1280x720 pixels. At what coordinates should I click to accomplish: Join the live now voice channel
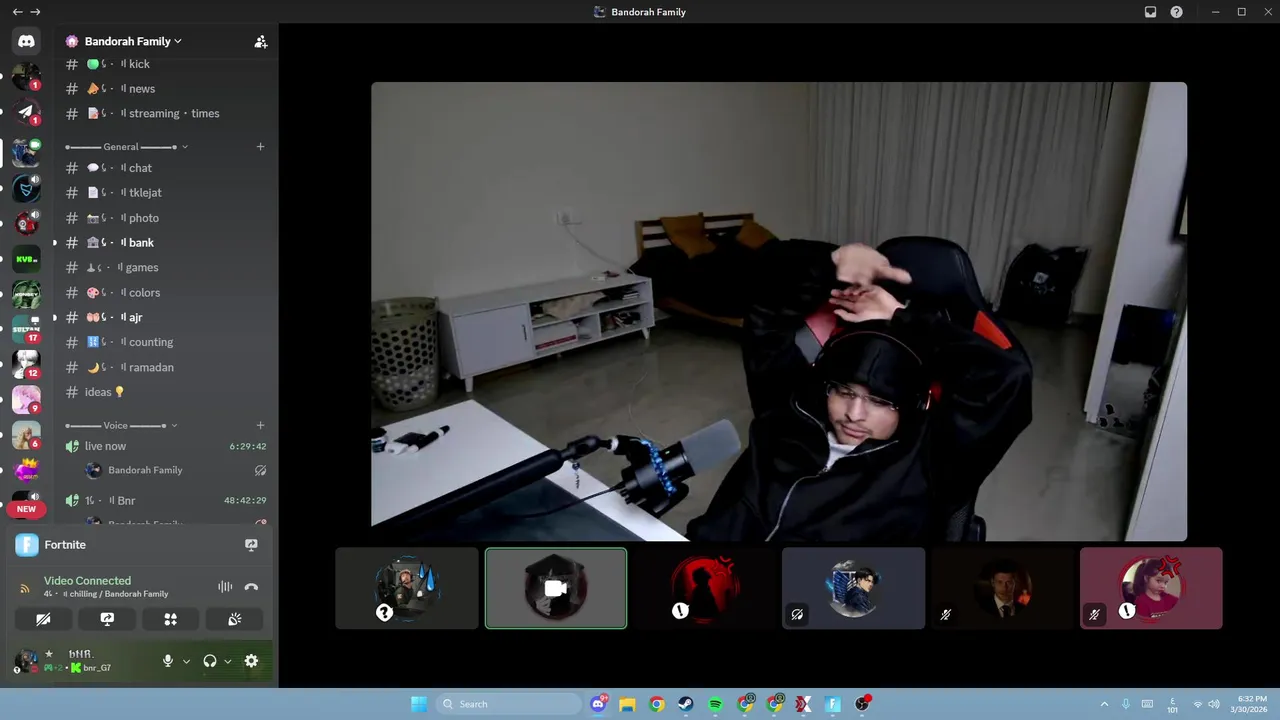[167, 446]
